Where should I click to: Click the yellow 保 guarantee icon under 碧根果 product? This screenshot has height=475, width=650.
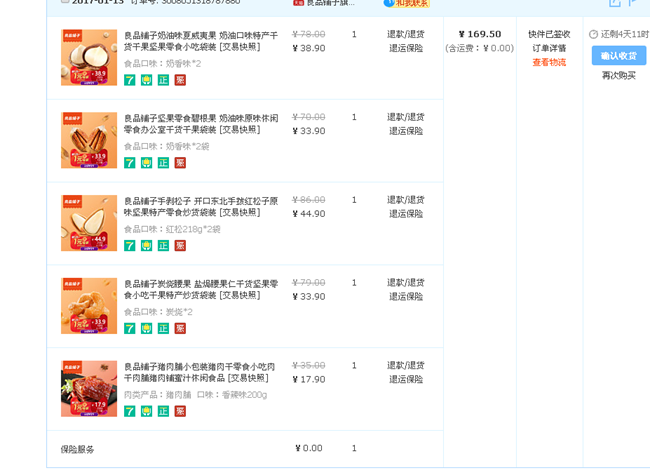pos(146,163)
